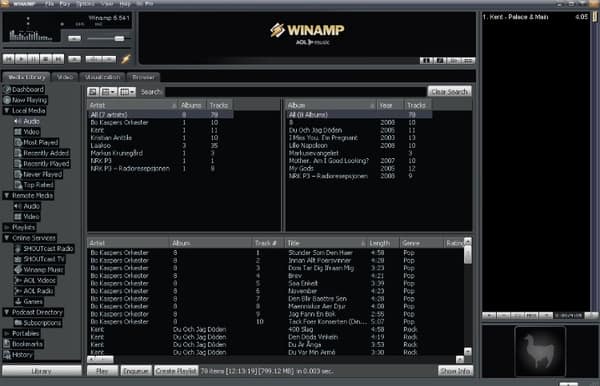Collapse the Local Media tree node
The height and width of the screenshot is (386, 600).
7,111
